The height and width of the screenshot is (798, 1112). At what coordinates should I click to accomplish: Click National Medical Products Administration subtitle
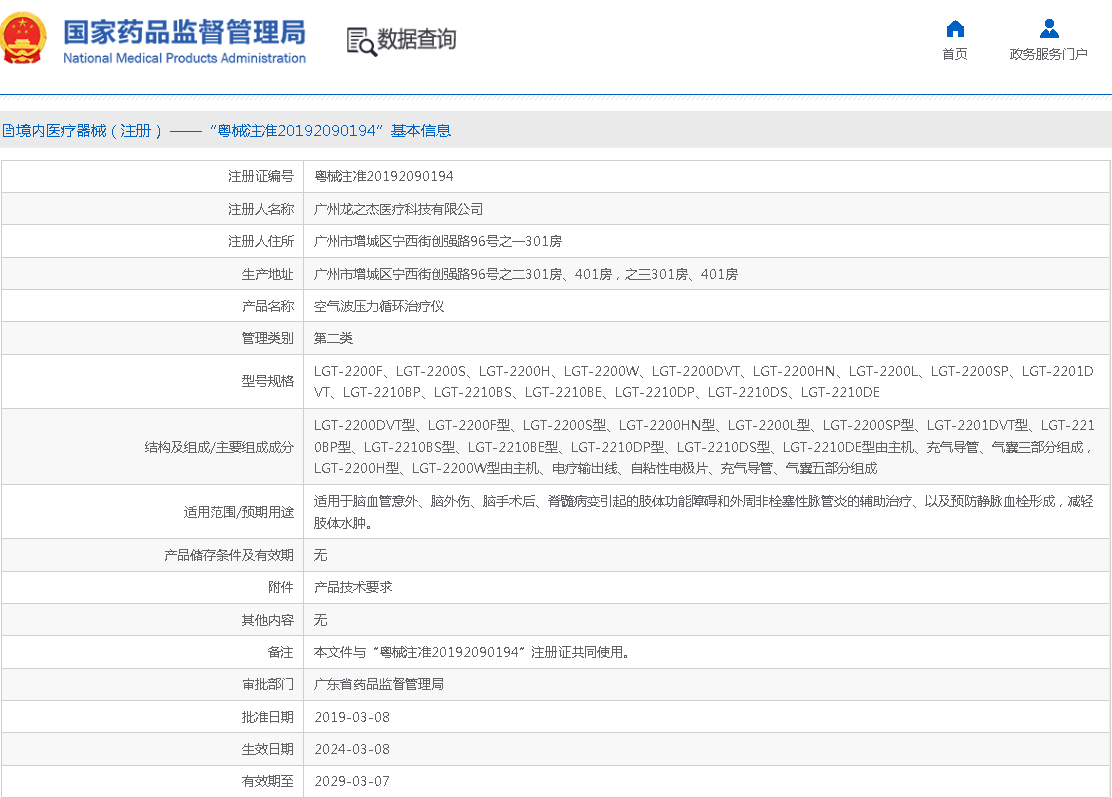(184, 58)
